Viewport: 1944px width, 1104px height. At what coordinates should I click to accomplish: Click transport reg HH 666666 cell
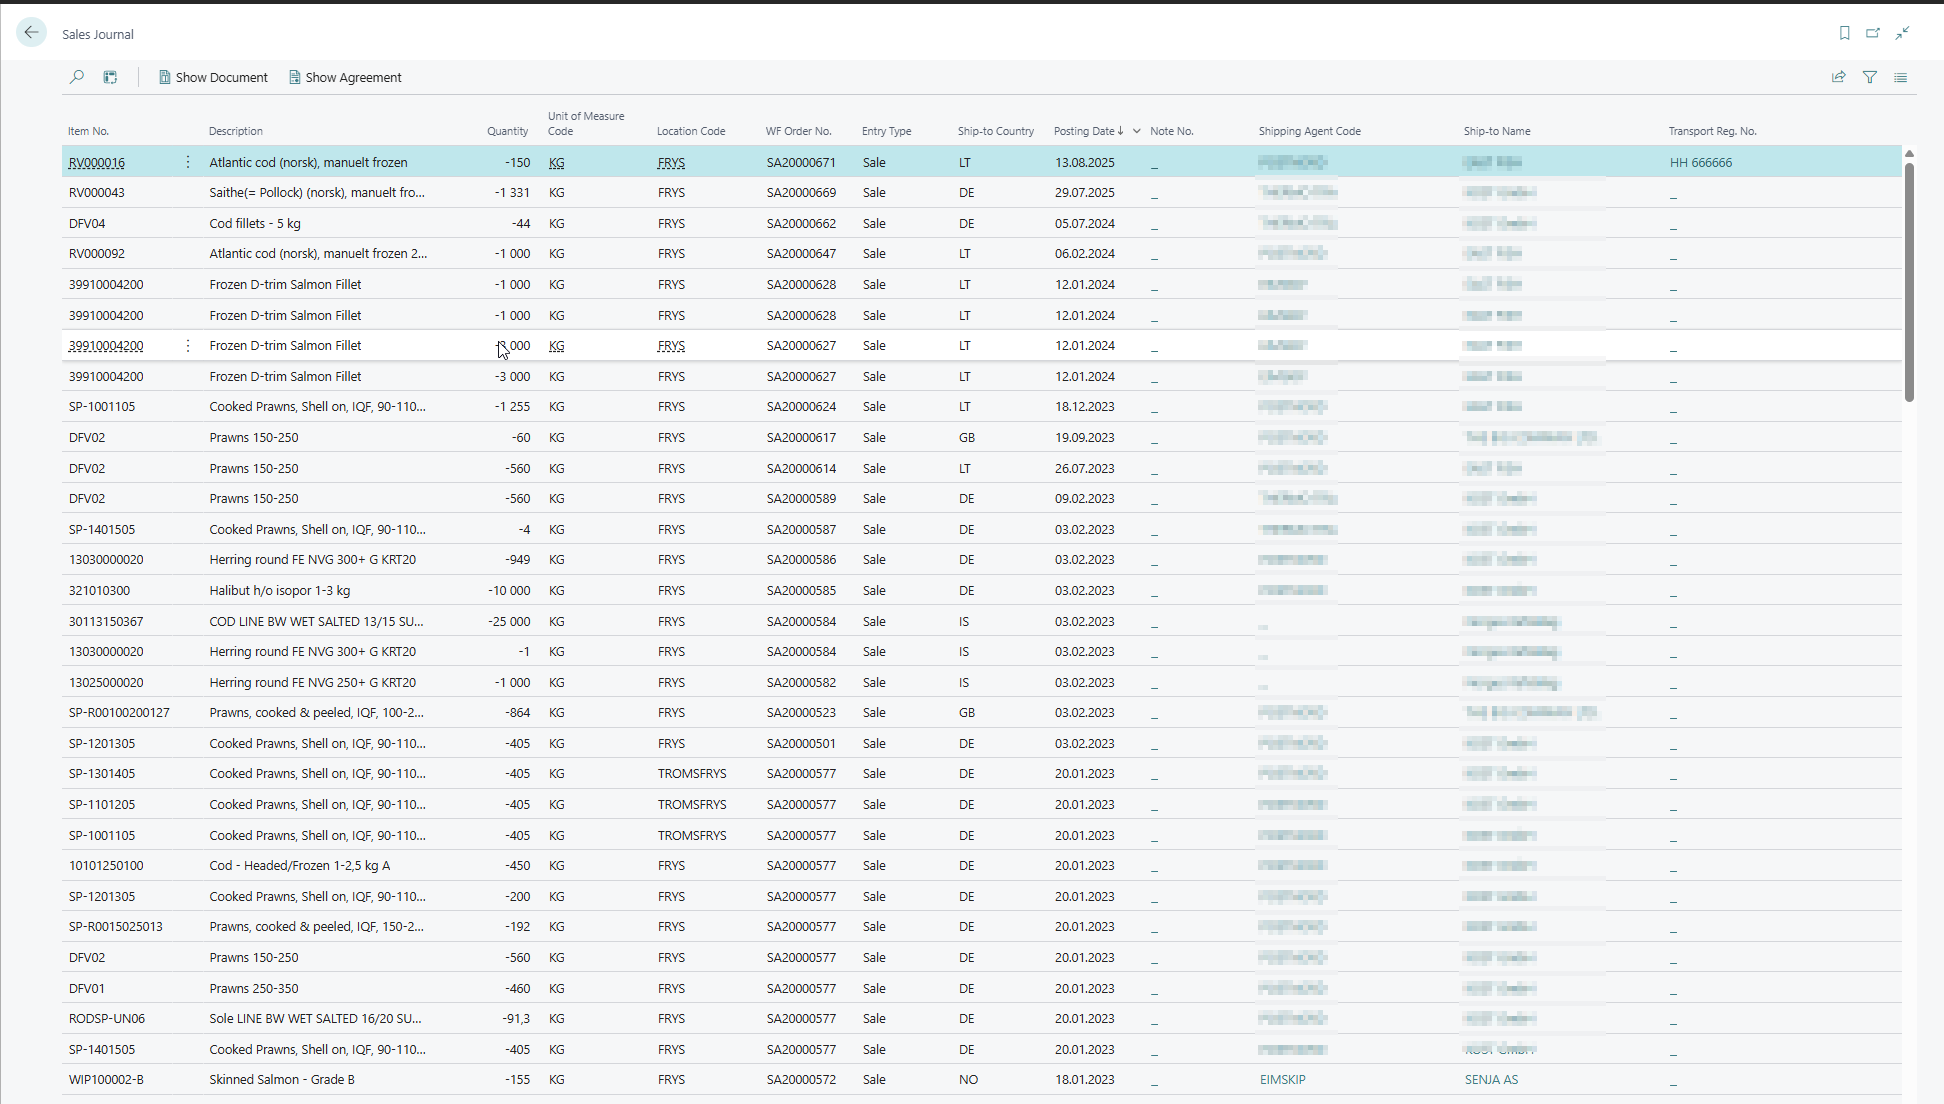(1700, 163)
